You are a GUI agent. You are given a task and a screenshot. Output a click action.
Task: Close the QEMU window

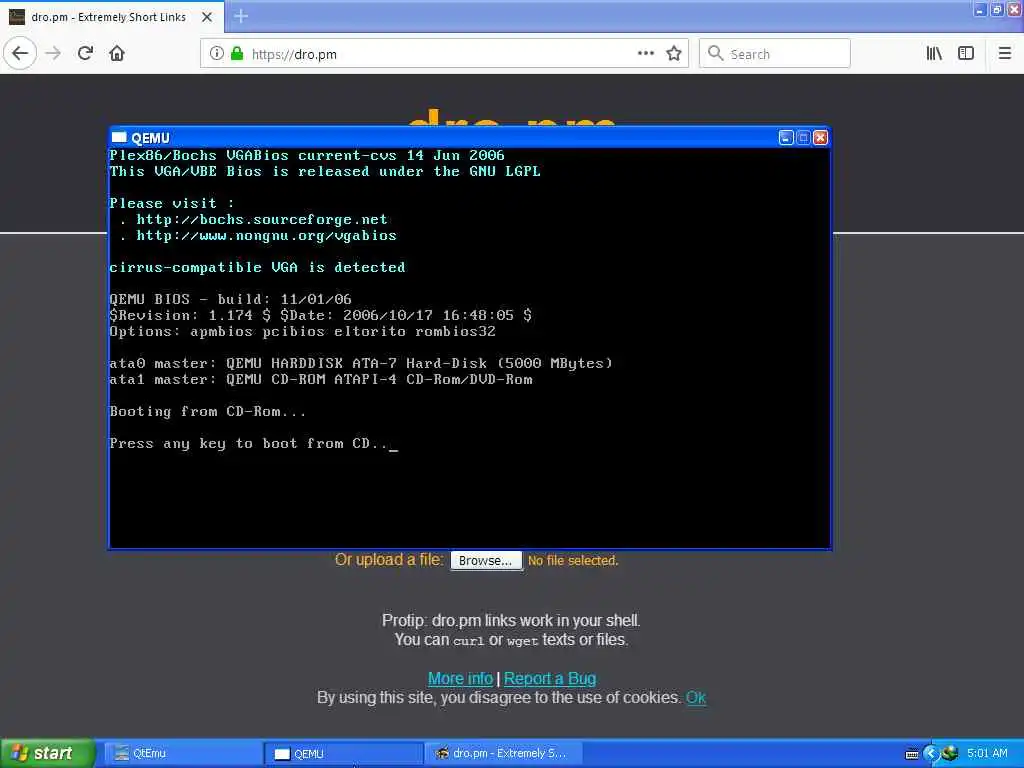(x=820, y=138)
